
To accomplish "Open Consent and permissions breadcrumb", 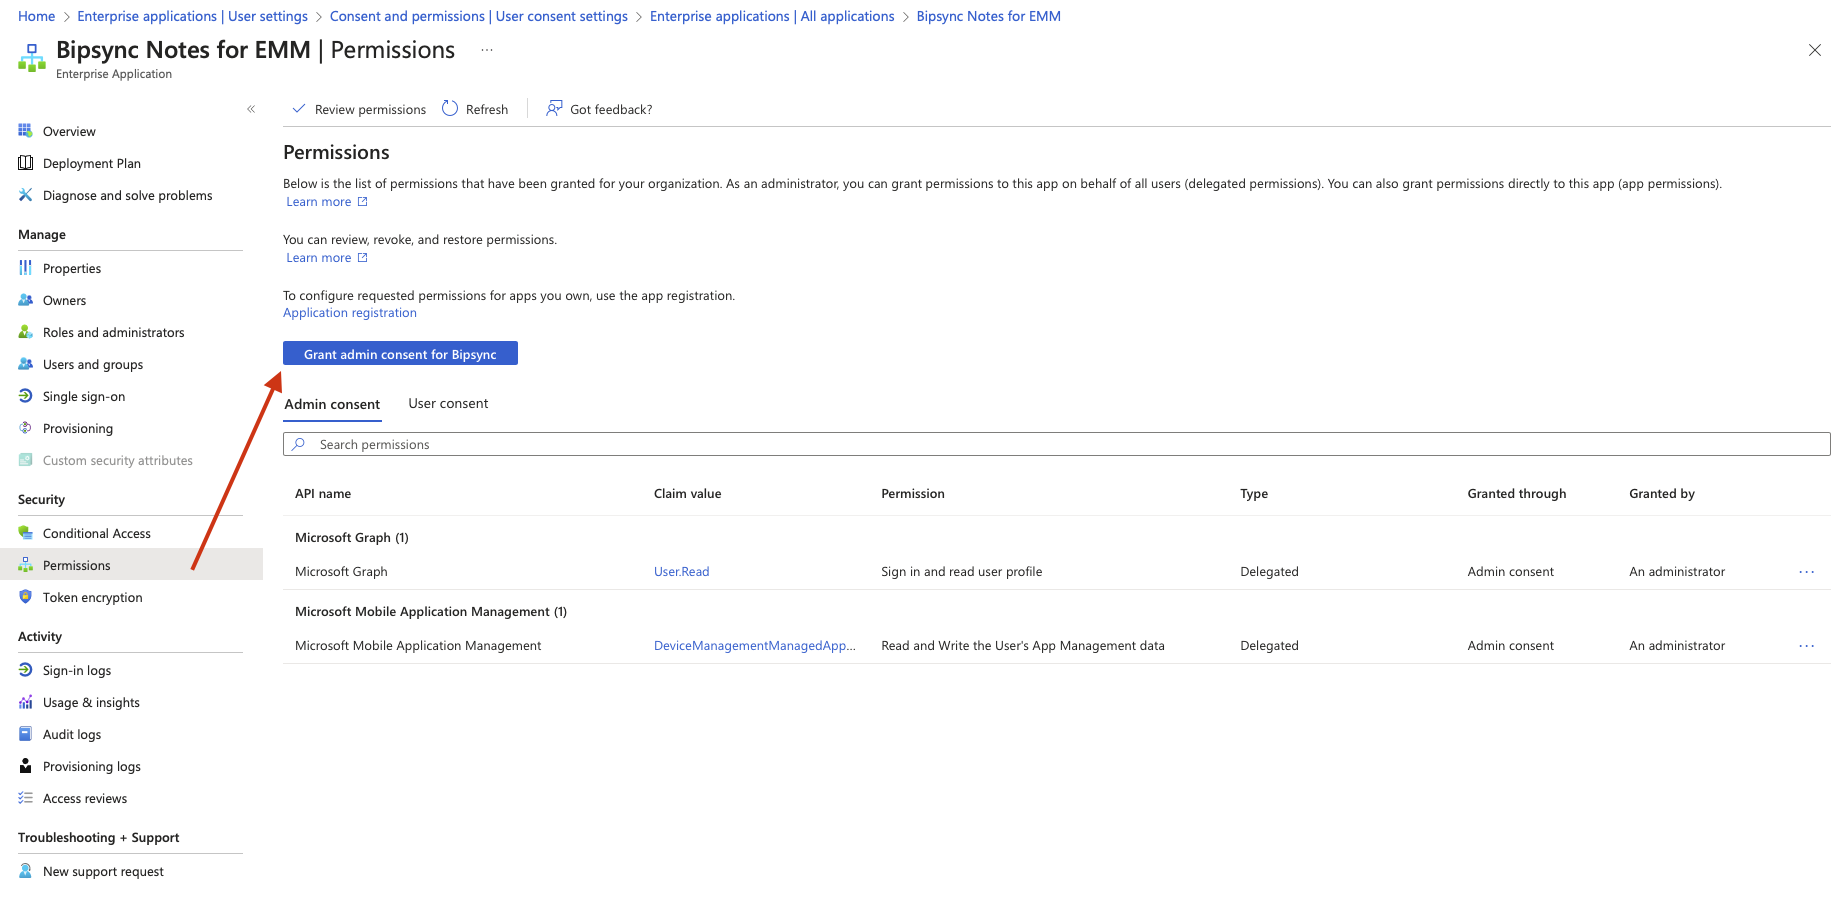I will coord(479,16).
